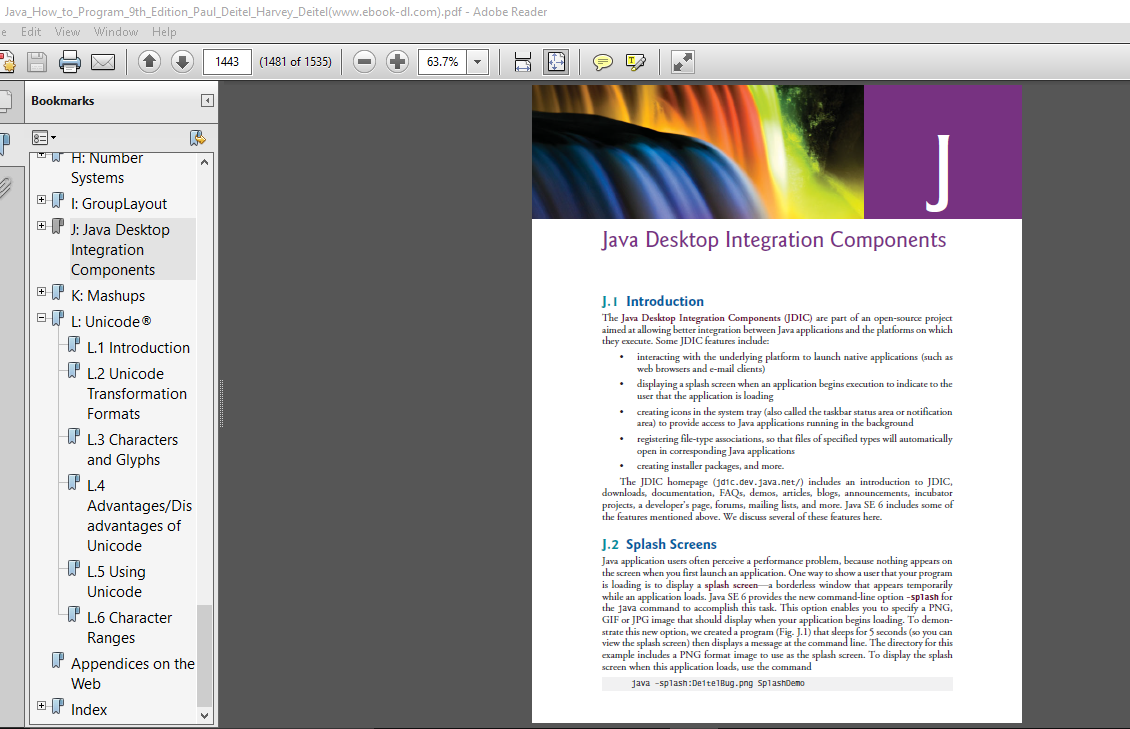This screenshot has width=1130, height=729.
Task: Toggle fit one full page view
Action: pyautogui.click(x=556, y=62)
